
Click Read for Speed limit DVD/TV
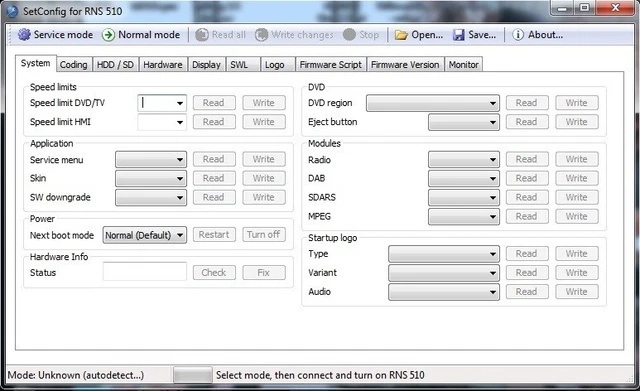[214, 103]
